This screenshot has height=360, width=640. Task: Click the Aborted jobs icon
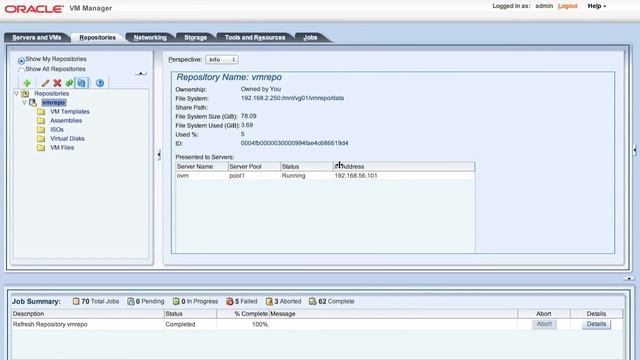pos(269,301)
